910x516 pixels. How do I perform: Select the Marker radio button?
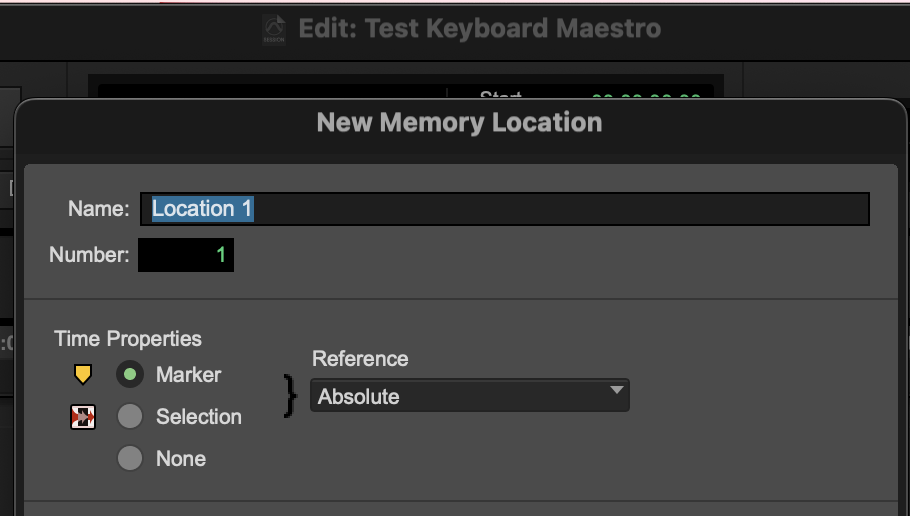(x=130, y=375)
